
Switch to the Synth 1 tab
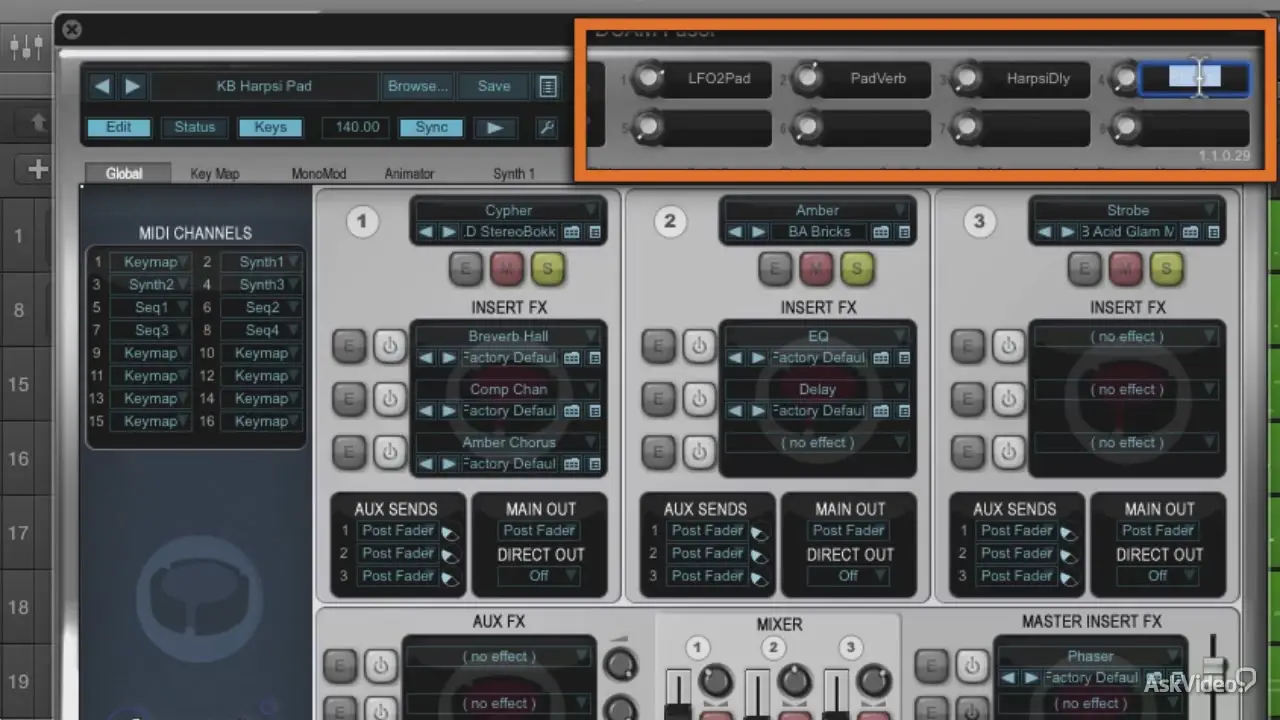[514, 173]
